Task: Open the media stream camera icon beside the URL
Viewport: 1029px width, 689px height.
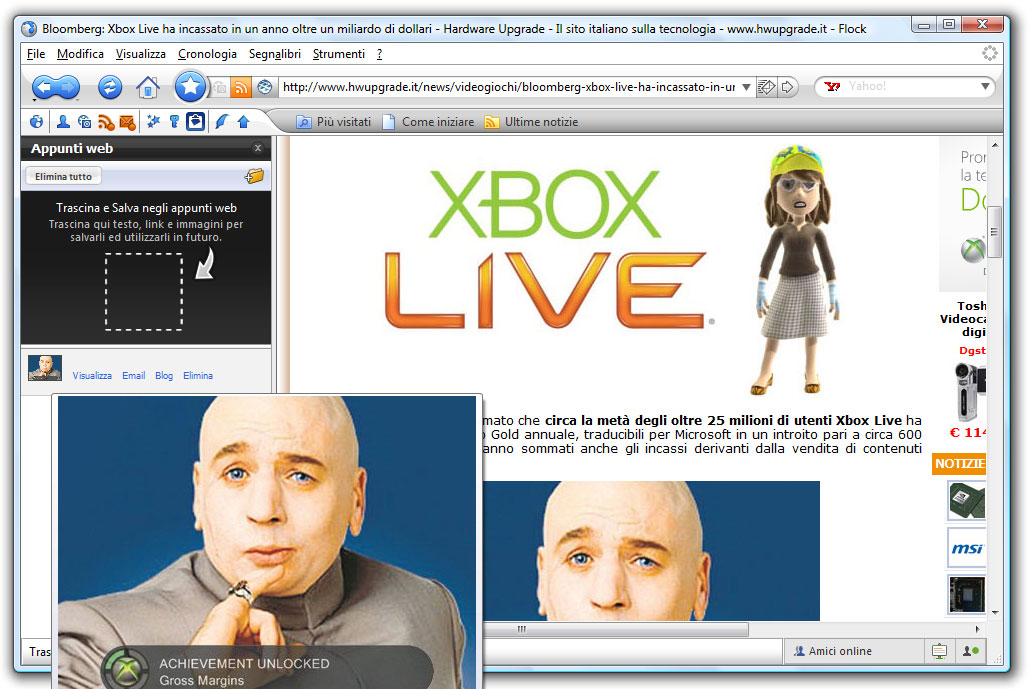Action: click(220, 87)
